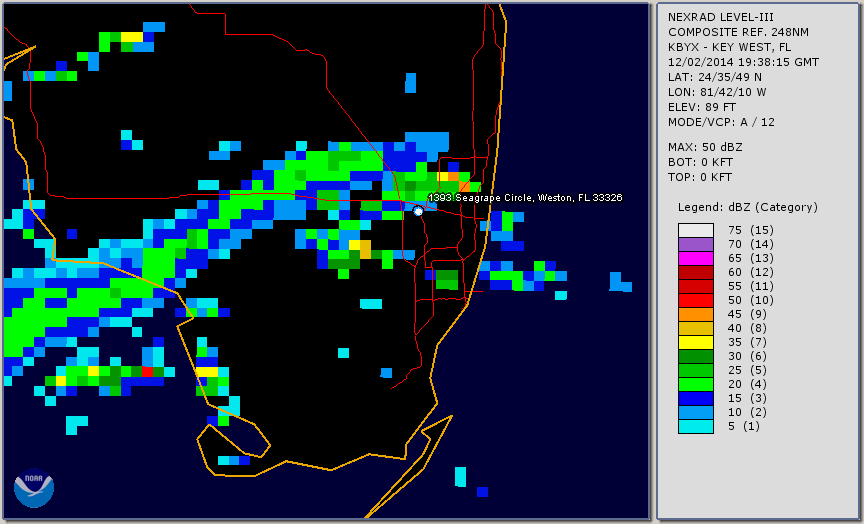
Task: Click the MAX: 50 dBZ reading
Action: (705, 147)
